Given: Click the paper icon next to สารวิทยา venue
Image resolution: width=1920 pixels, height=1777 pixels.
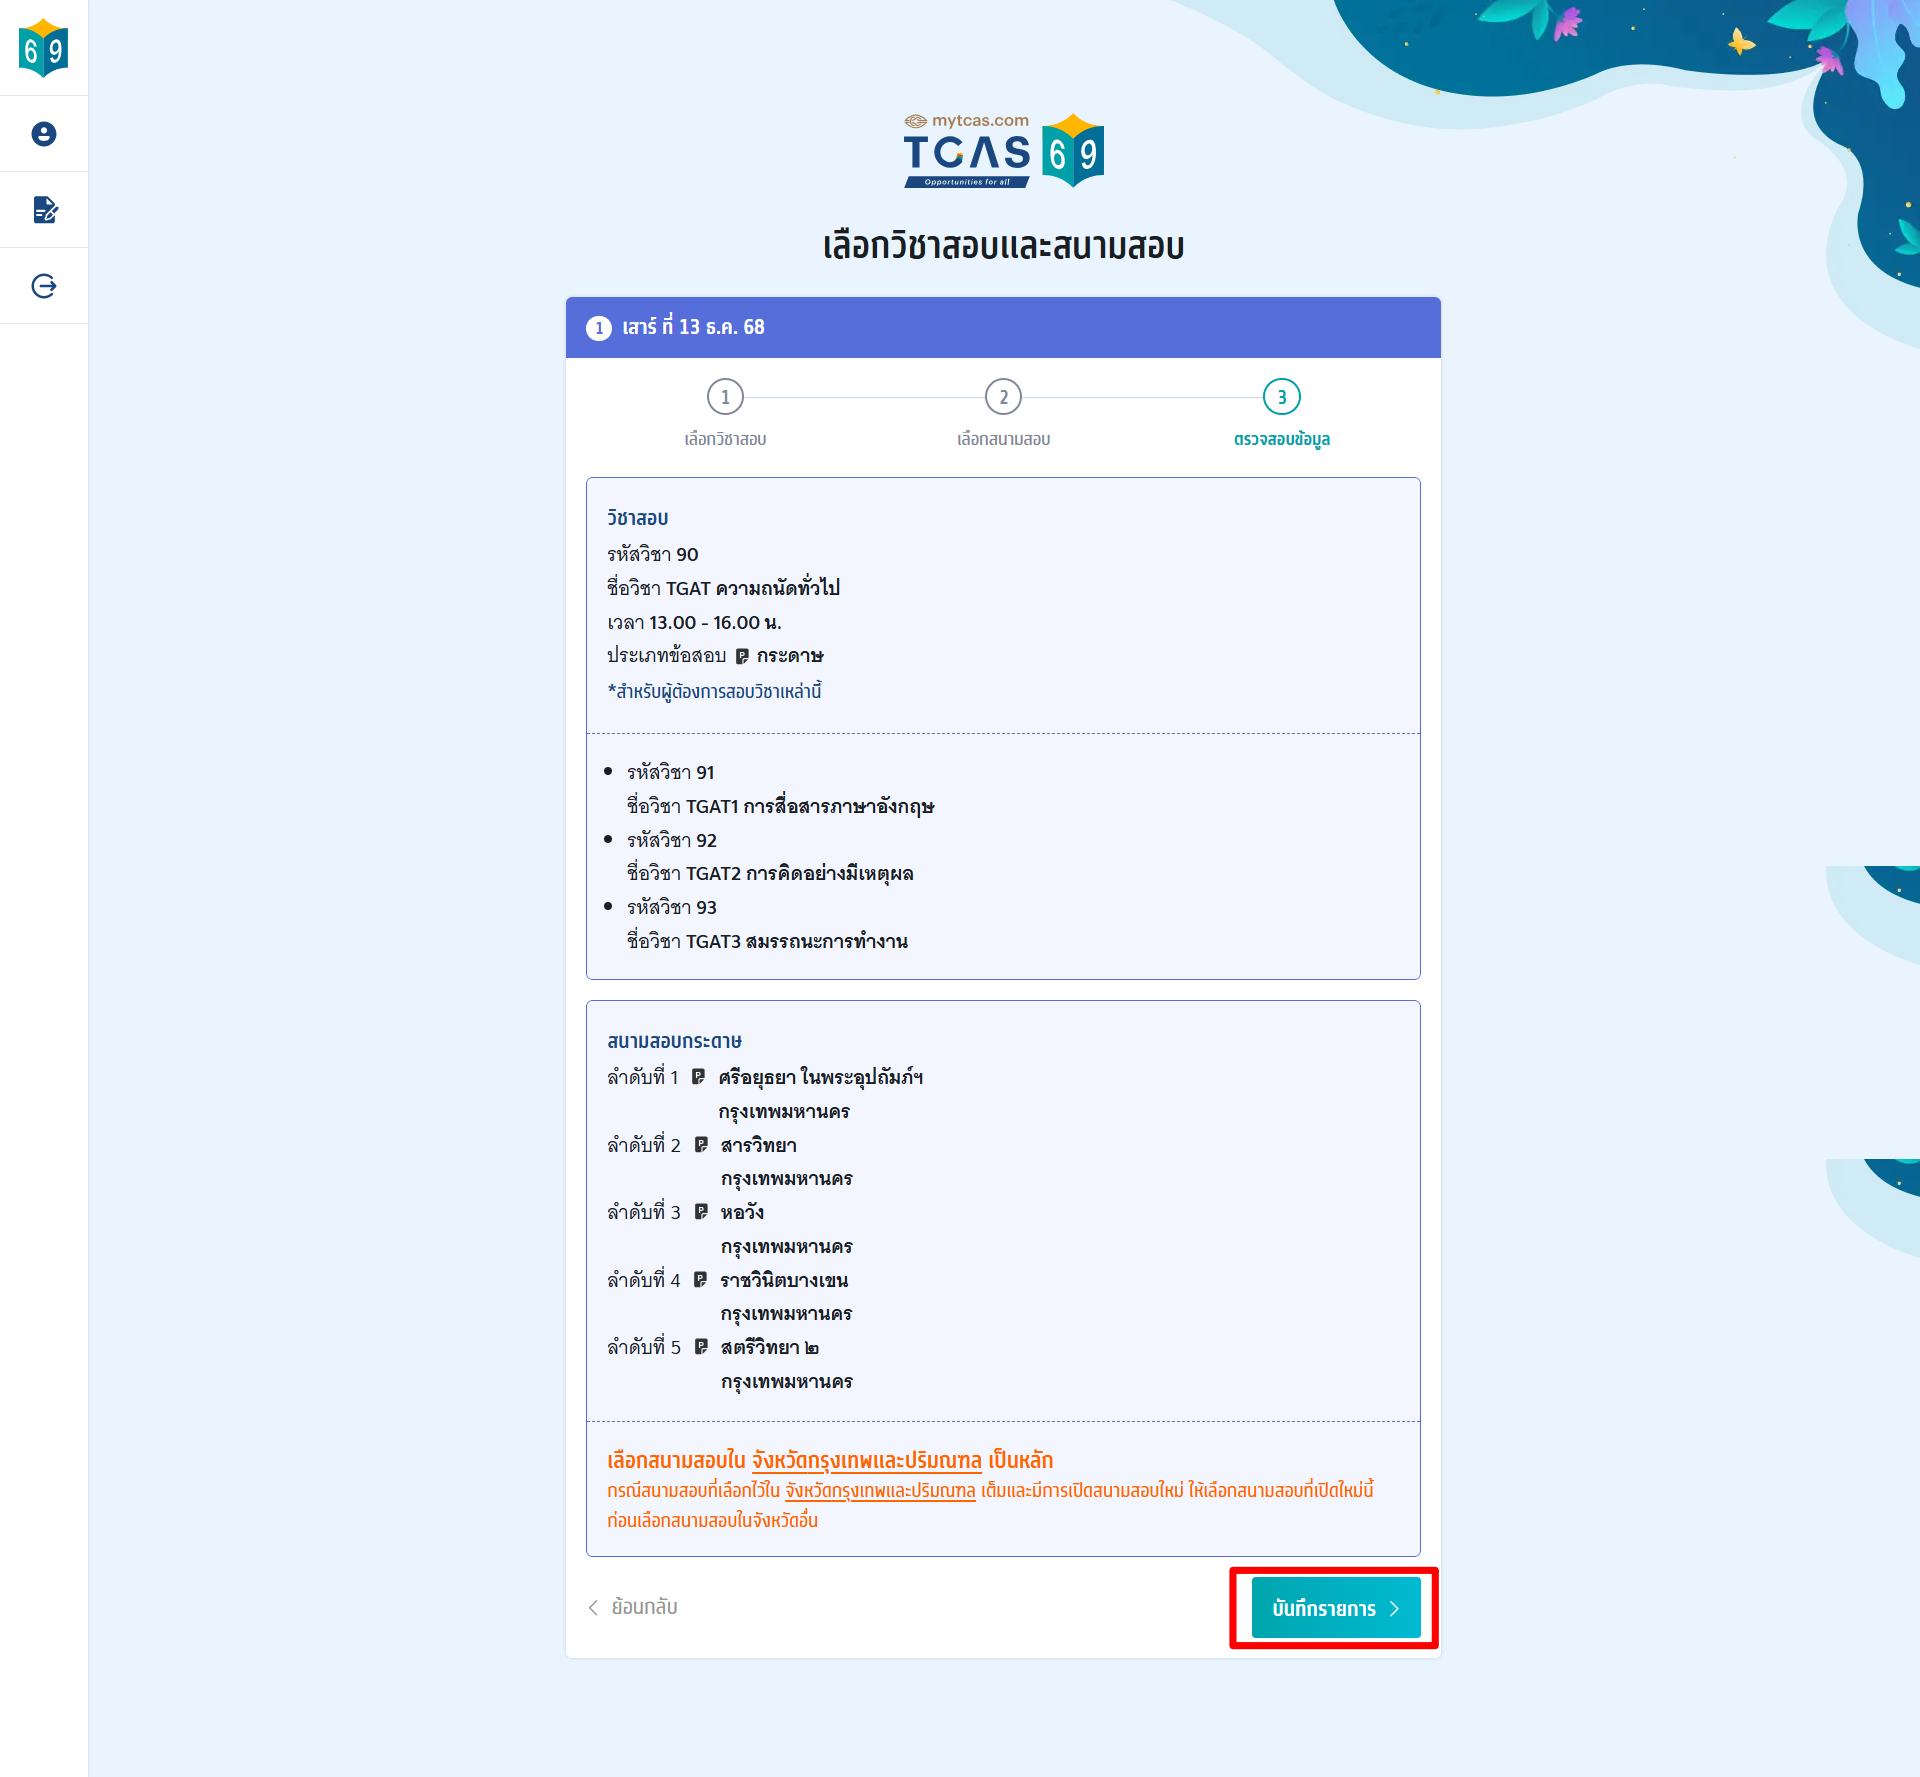Looking at the screenshot, I should pos(701,1145).
